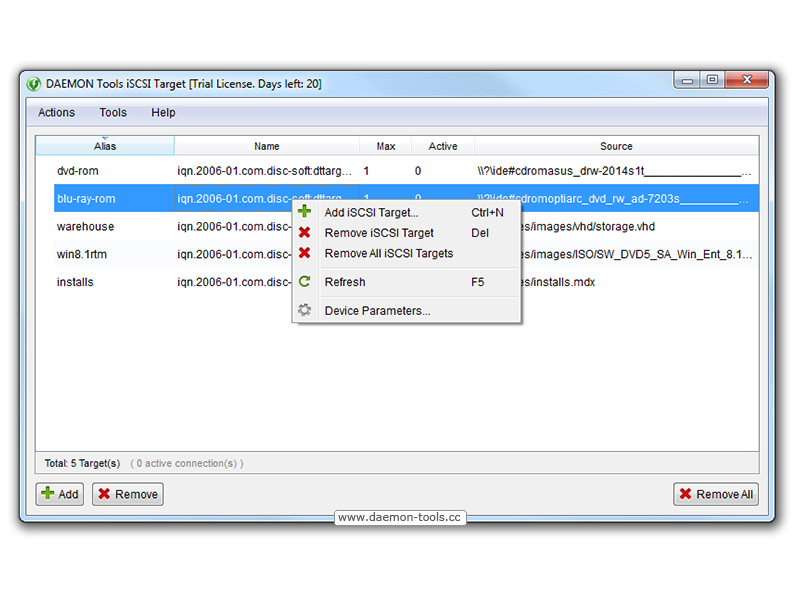Open Device Parameters... from context menu
The width and height of the screenshot is (800, 600).
click(407, 310)
